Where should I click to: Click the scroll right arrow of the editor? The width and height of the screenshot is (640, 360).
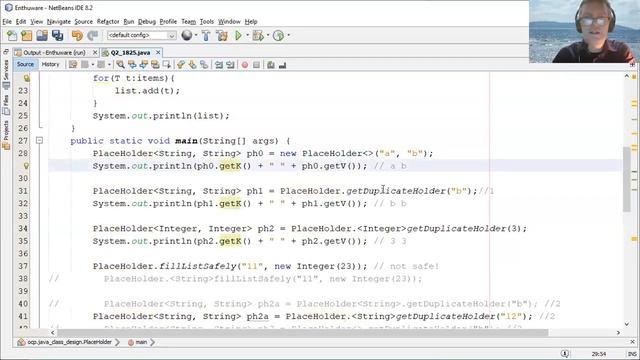tap(618, 333)
